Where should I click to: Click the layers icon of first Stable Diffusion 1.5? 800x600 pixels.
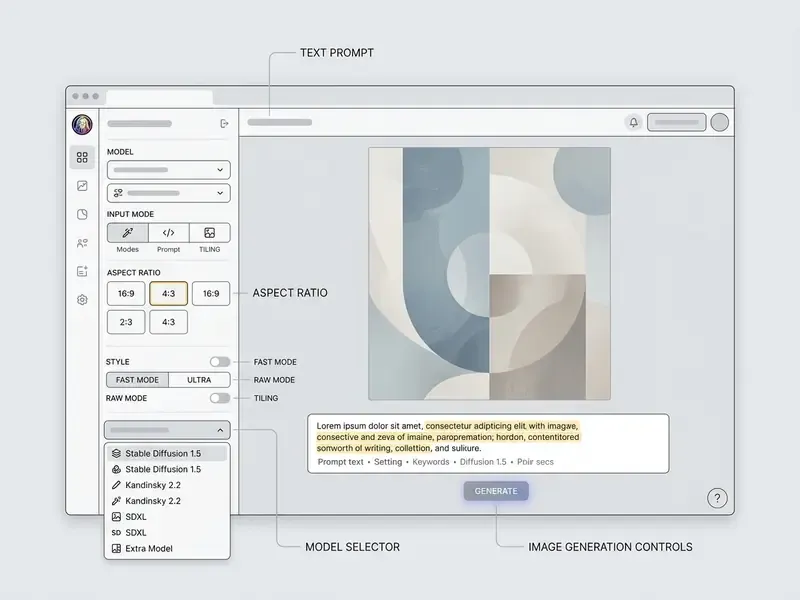pos(116,453)
